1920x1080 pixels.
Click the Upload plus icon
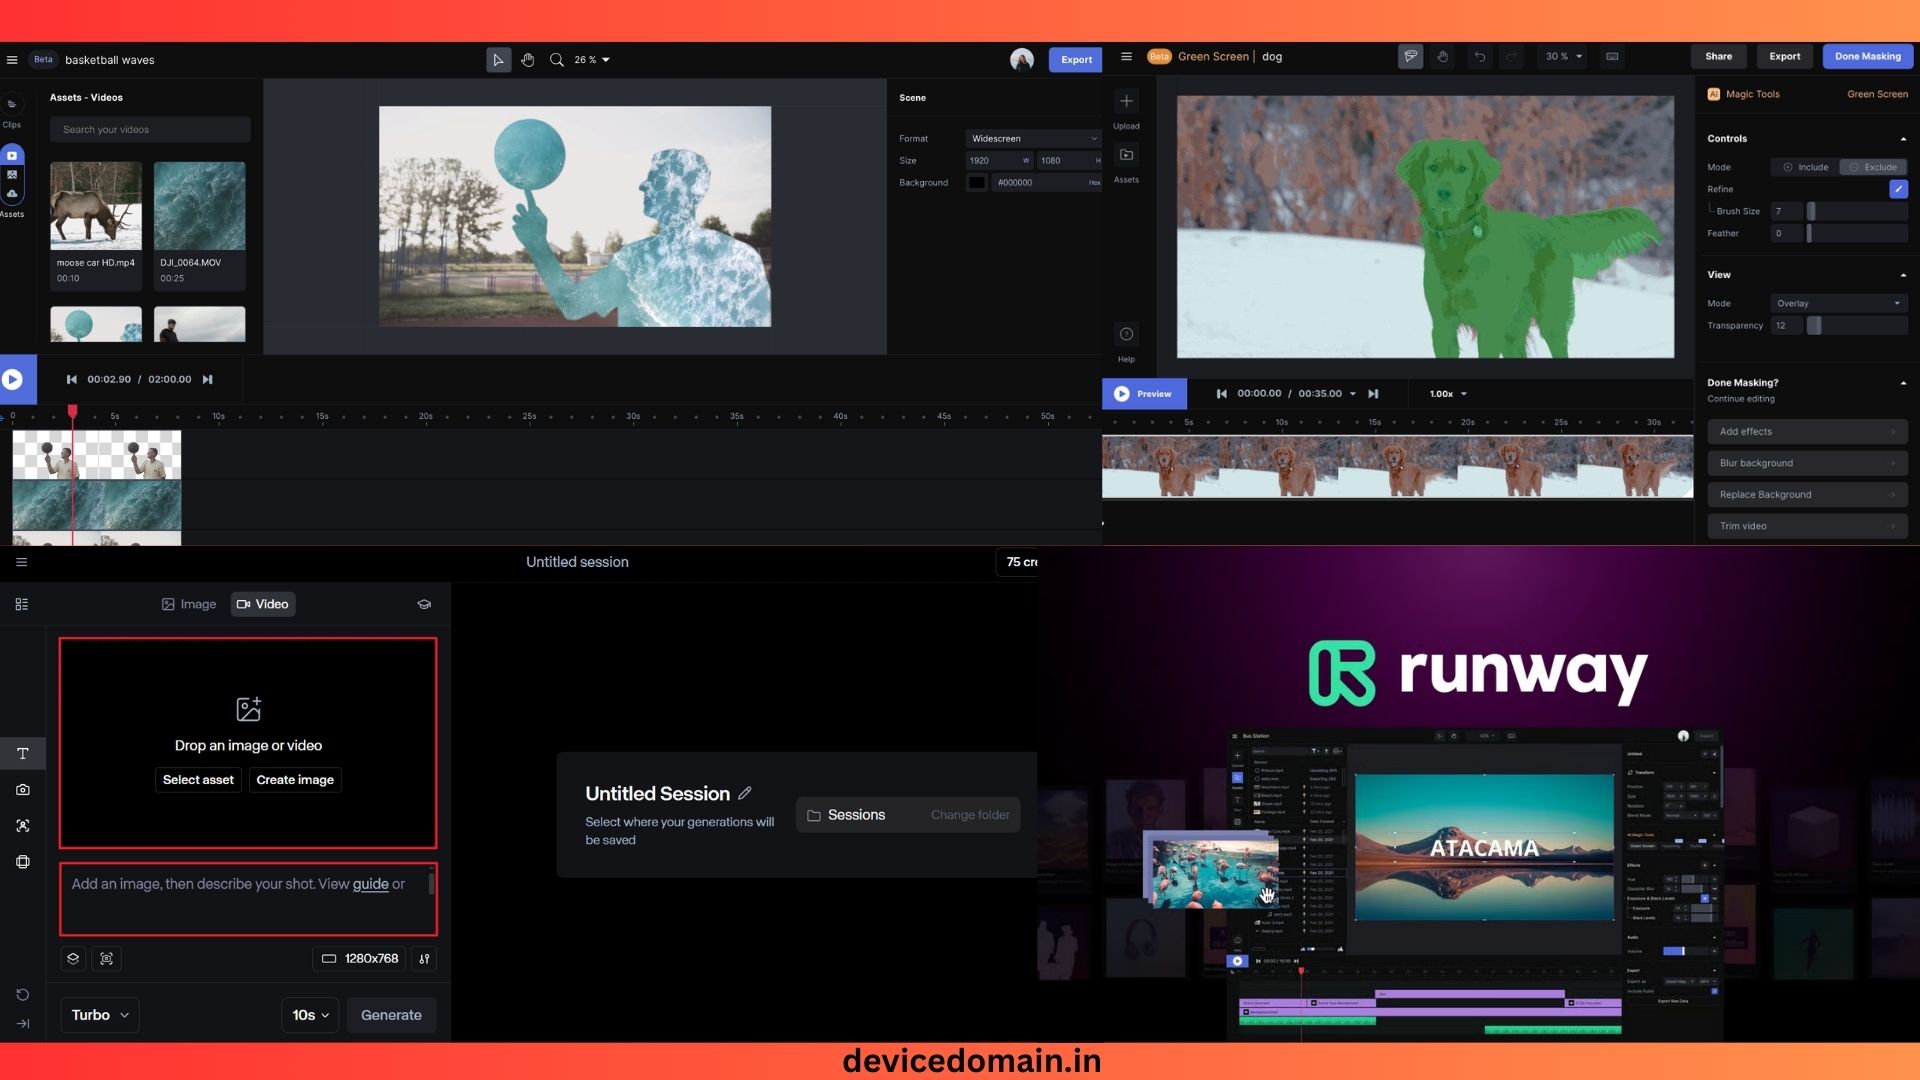pyautogui.click(x=1126, y=101)
